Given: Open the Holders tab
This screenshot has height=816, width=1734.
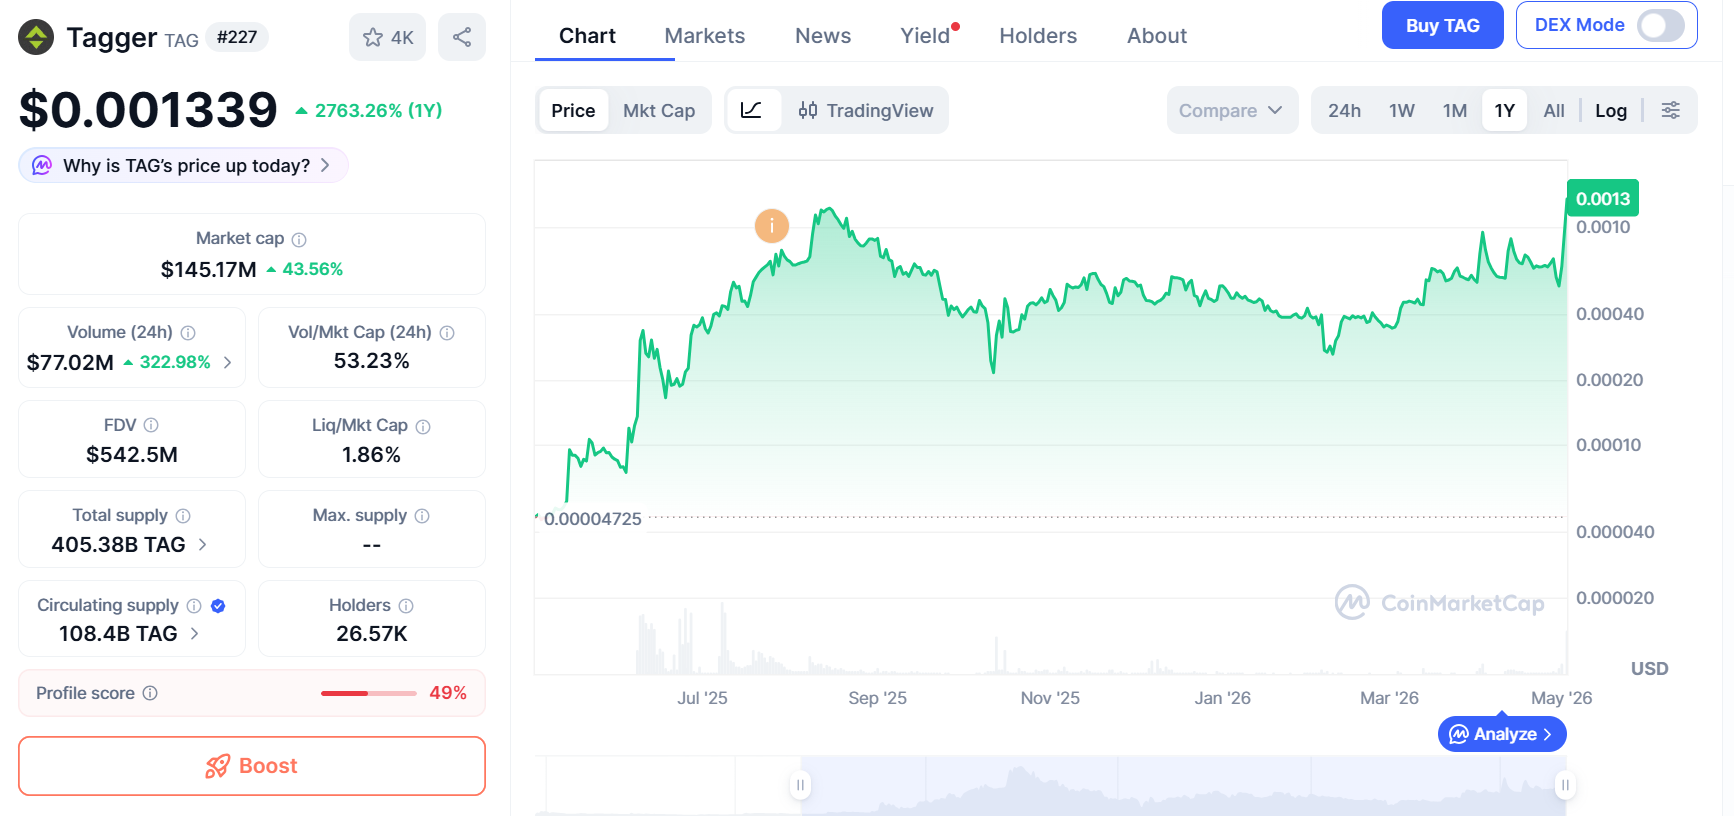Looking at the screenshot, I should point(1038,36).
